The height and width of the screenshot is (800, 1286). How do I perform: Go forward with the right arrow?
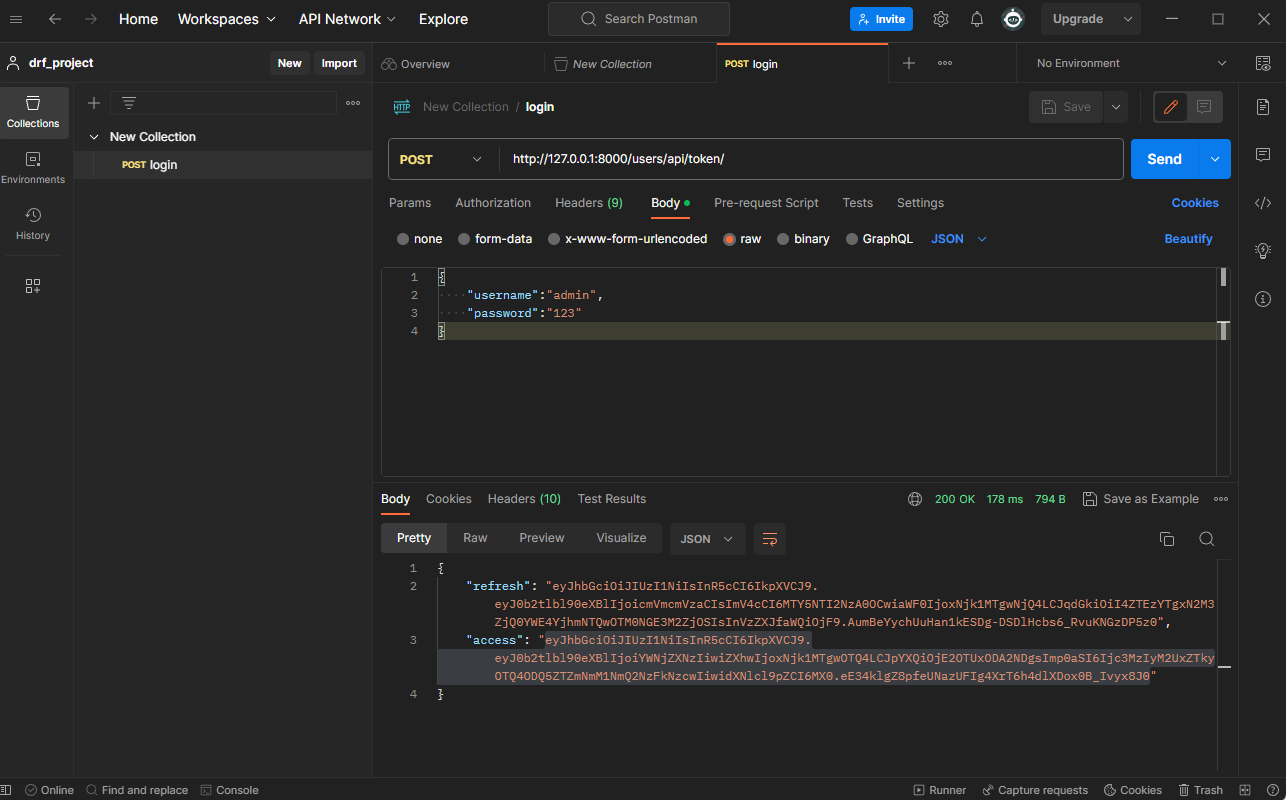pos(90,19)
